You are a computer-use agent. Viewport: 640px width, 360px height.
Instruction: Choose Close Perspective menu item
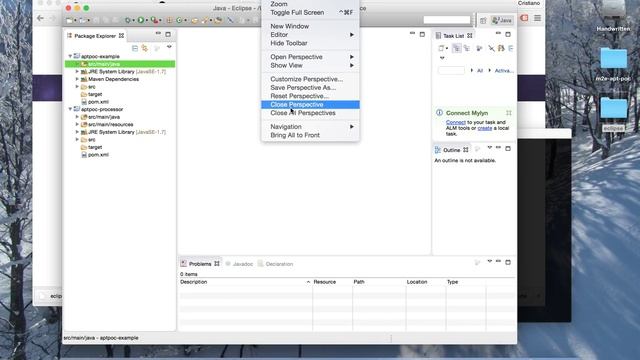(310, 104)
